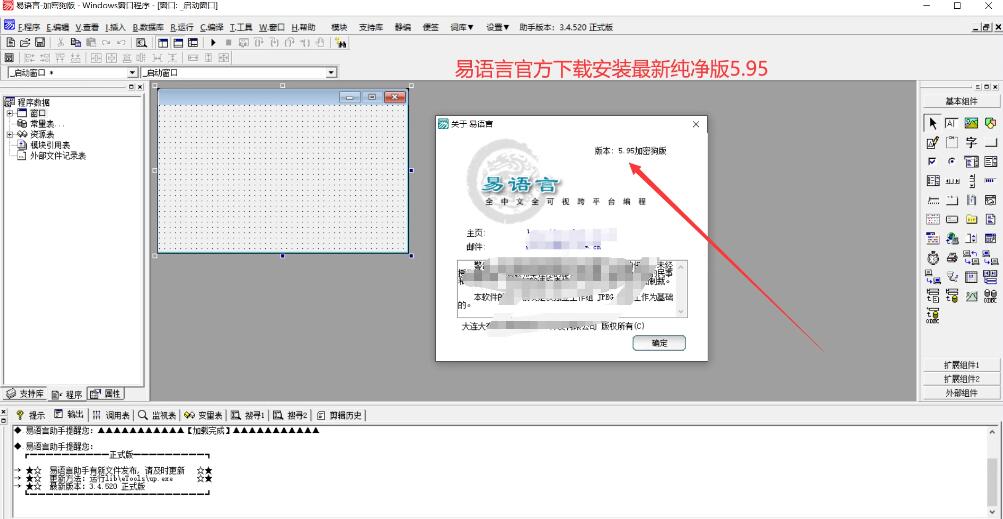Image resolution: width=1003 pixels, height=519 pixels.
Task: Select the shape component icon
Action: pyautogui.click(x=990, y=123)
